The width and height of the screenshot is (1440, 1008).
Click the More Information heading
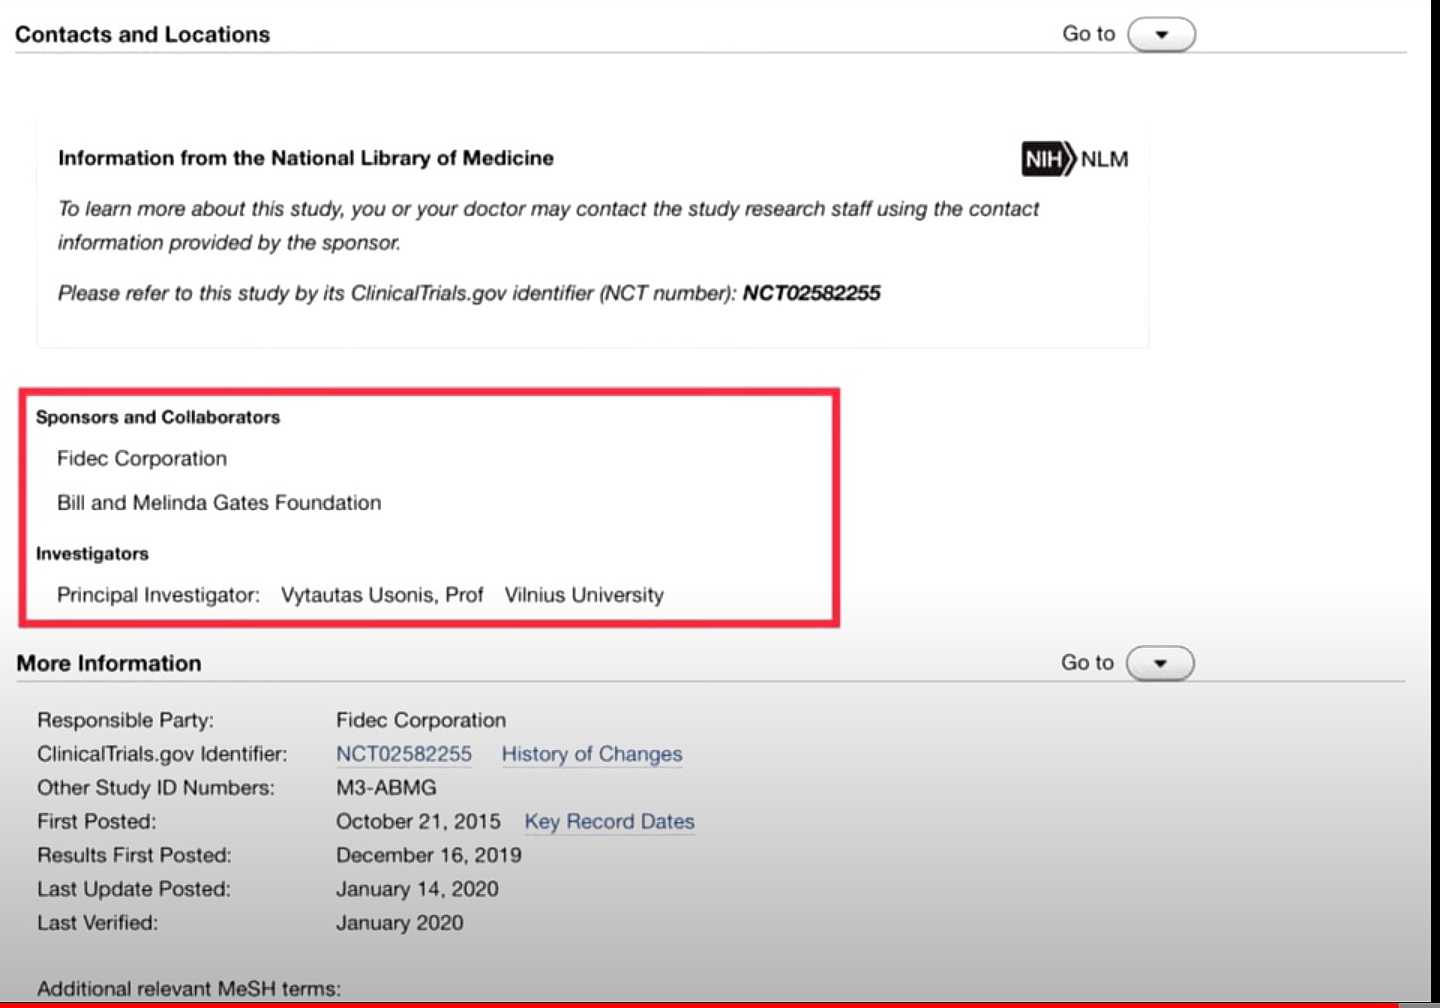click(x=109, y=663)
